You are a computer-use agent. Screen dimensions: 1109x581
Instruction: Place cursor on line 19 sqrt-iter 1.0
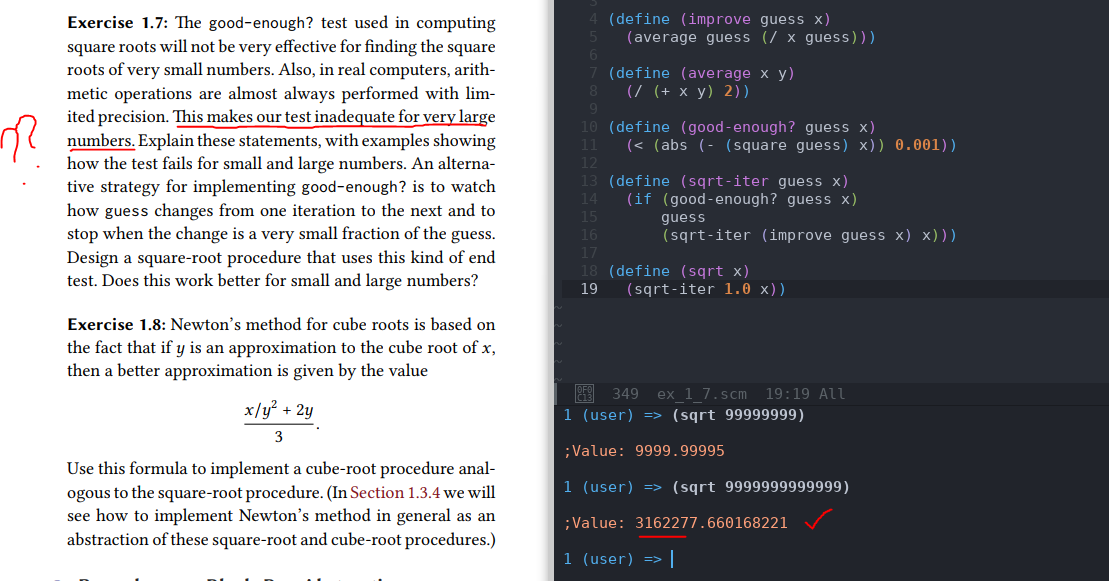tap(705, 289)
